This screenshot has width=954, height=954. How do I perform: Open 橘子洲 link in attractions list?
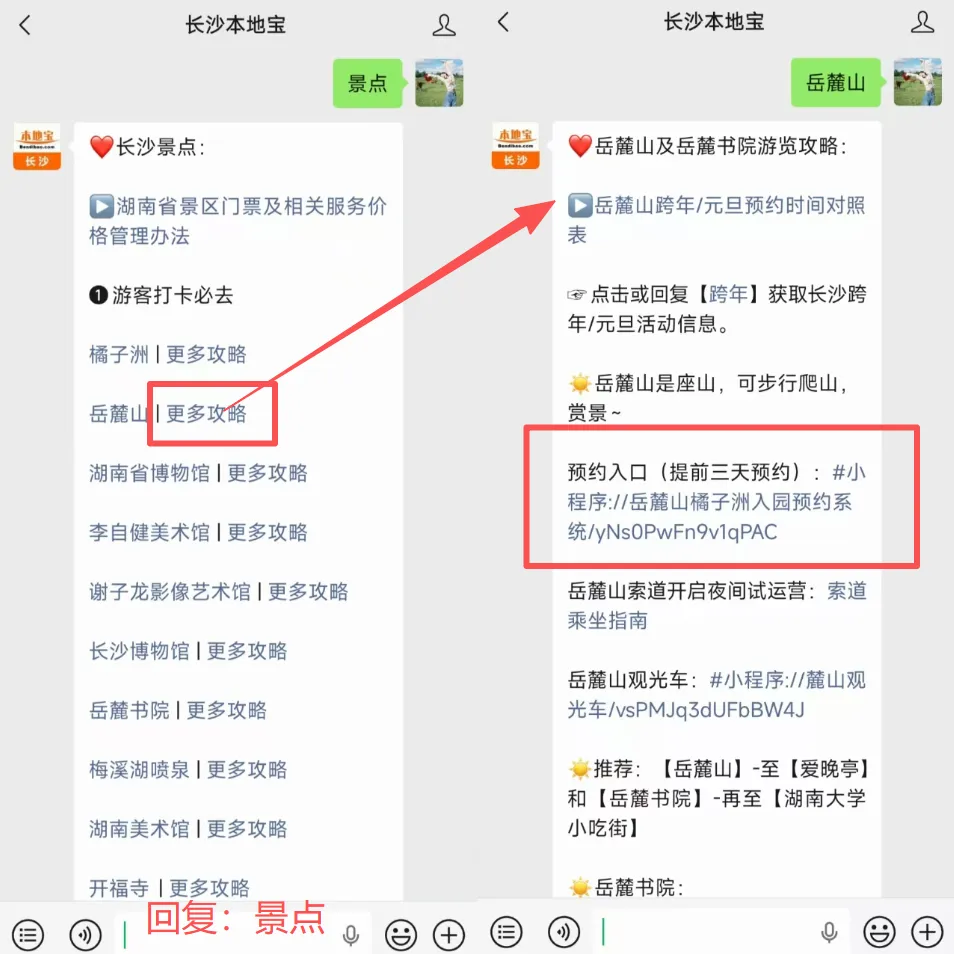[119, 354]
